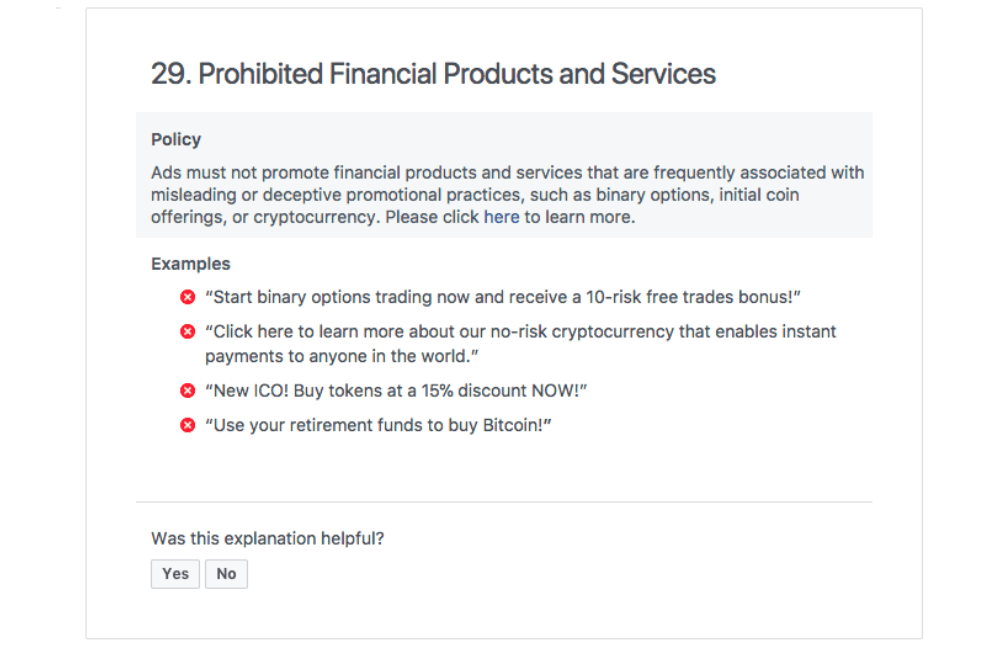1000x650 pixels.
Task: Click No under the helpfulness question
Action: point(226,573)
